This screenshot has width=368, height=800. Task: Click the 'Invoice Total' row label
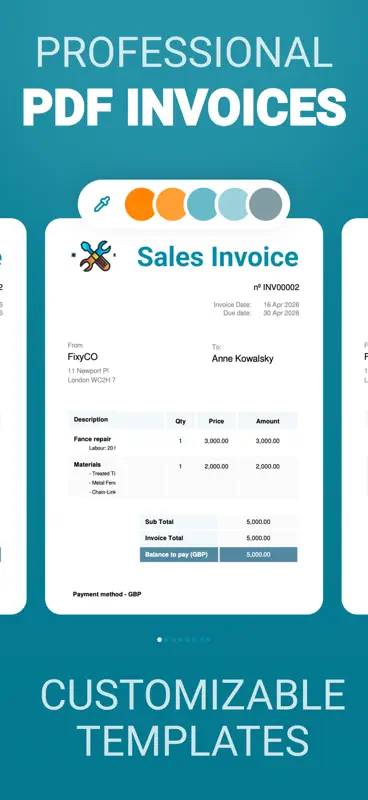(164, 538)
